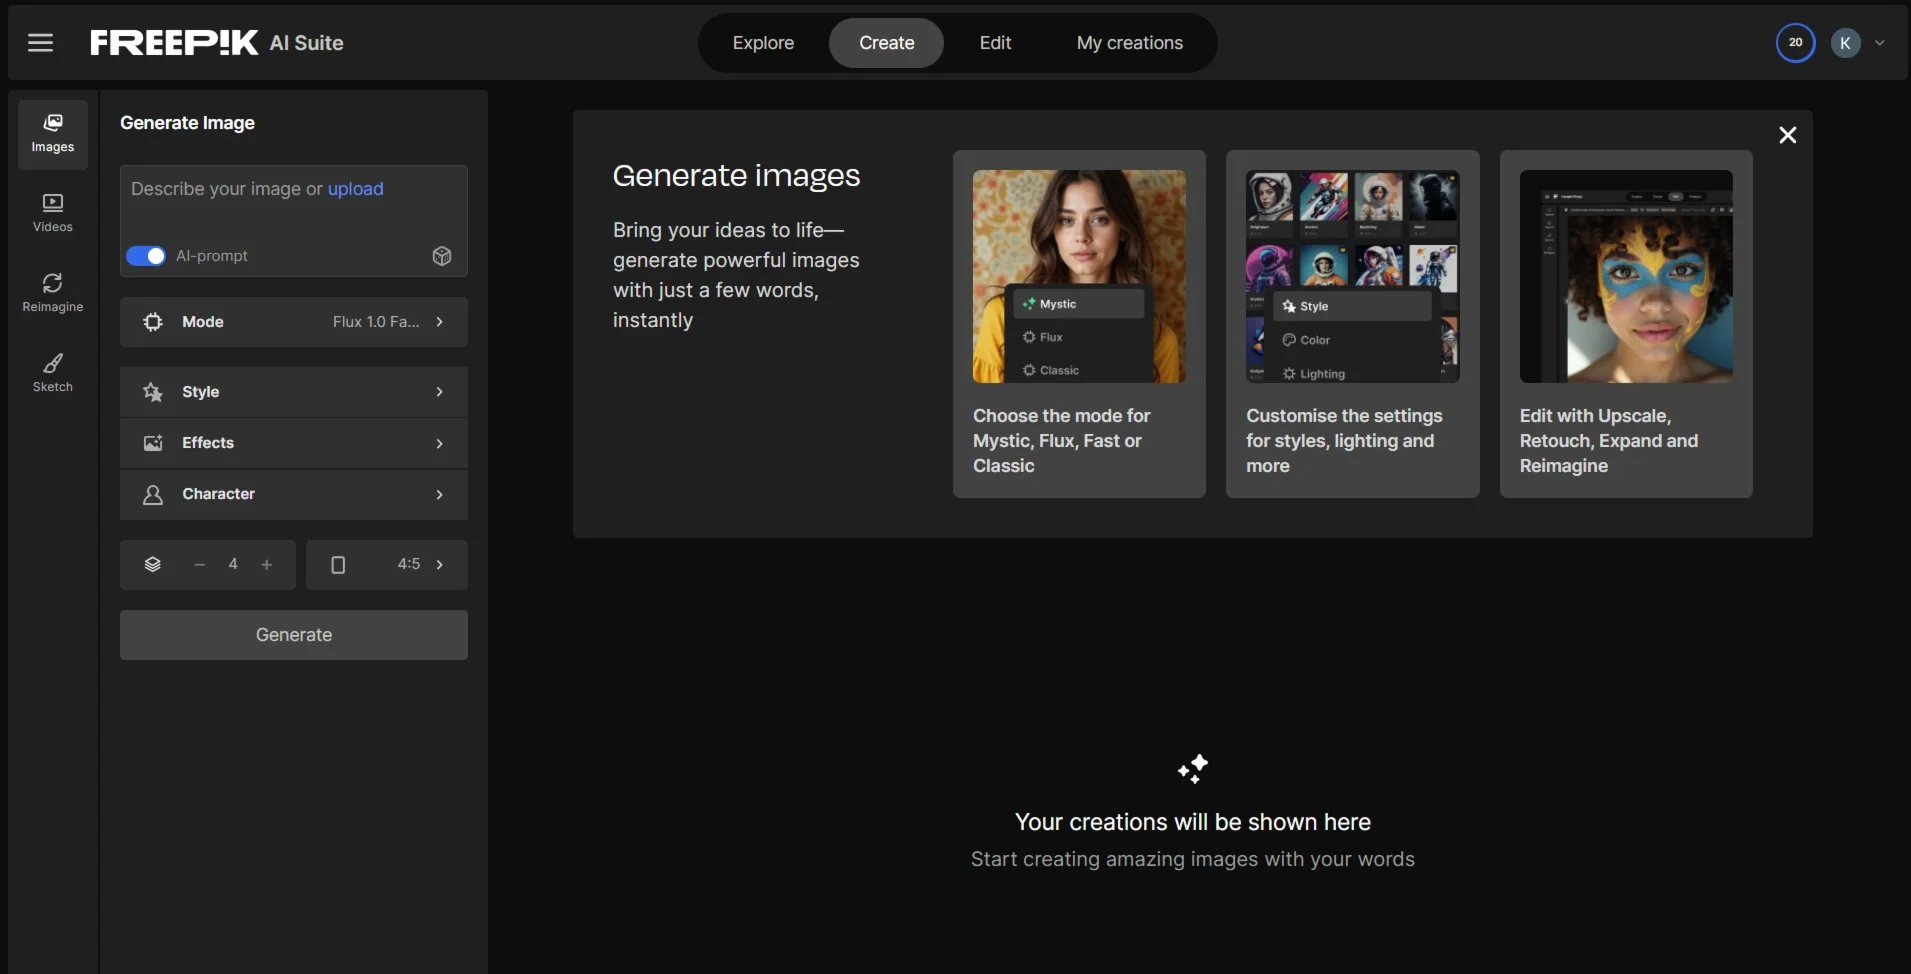
Task: Select the Sketch sidebar tool
Action: point(53,374)
